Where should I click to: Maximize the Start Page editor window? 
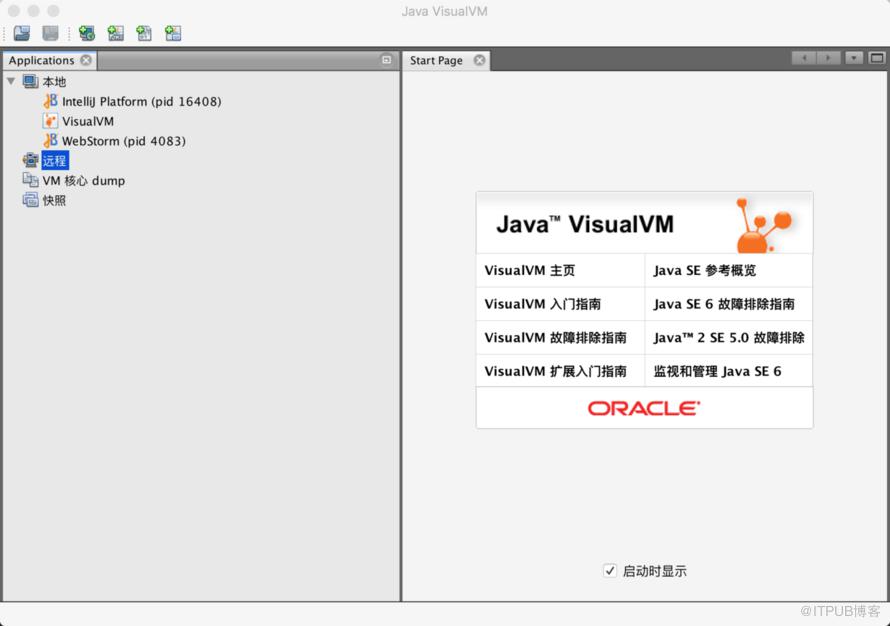tap(877, 58)
